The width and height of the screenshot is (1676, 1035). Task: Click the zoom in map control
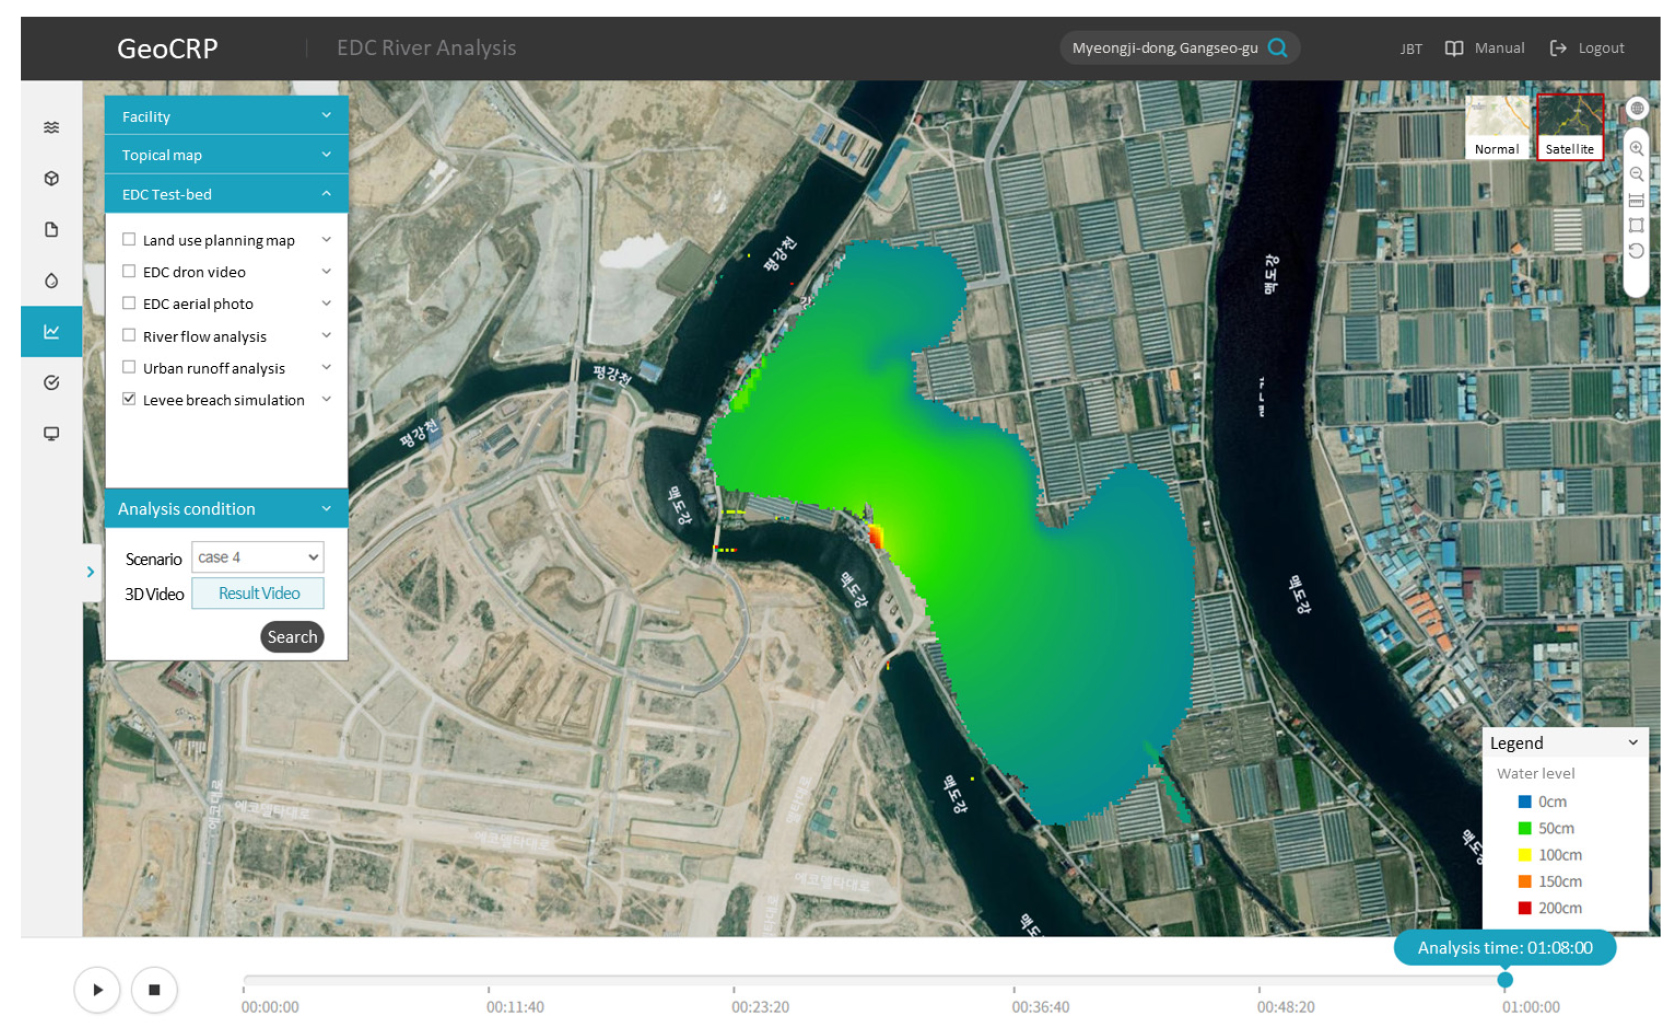[1636, 149]
